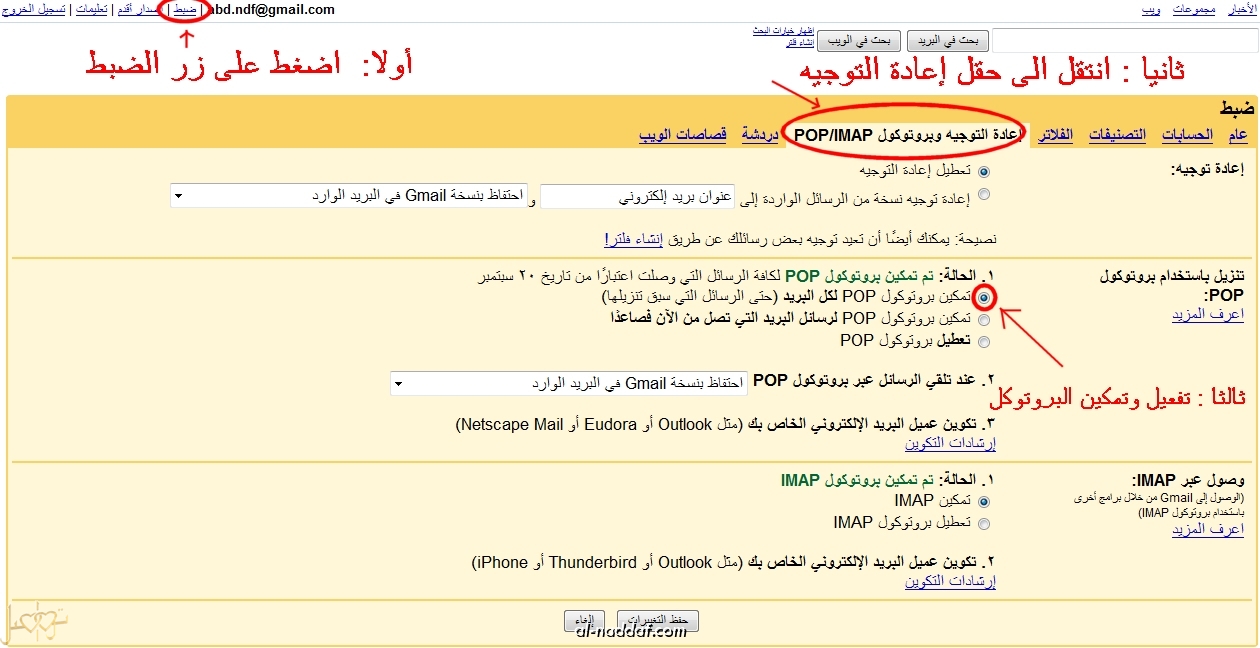This screenshot has width=1260, height=648.
Task: Focus the mail search text box
Action: [1125, 41]
